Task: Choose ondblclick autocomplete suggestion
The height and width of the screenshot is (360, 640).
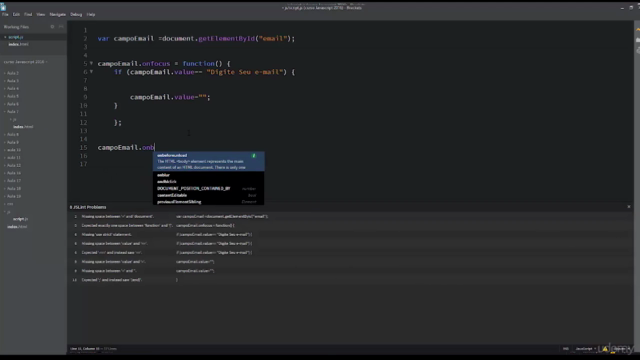Action: tap(209, 182)
